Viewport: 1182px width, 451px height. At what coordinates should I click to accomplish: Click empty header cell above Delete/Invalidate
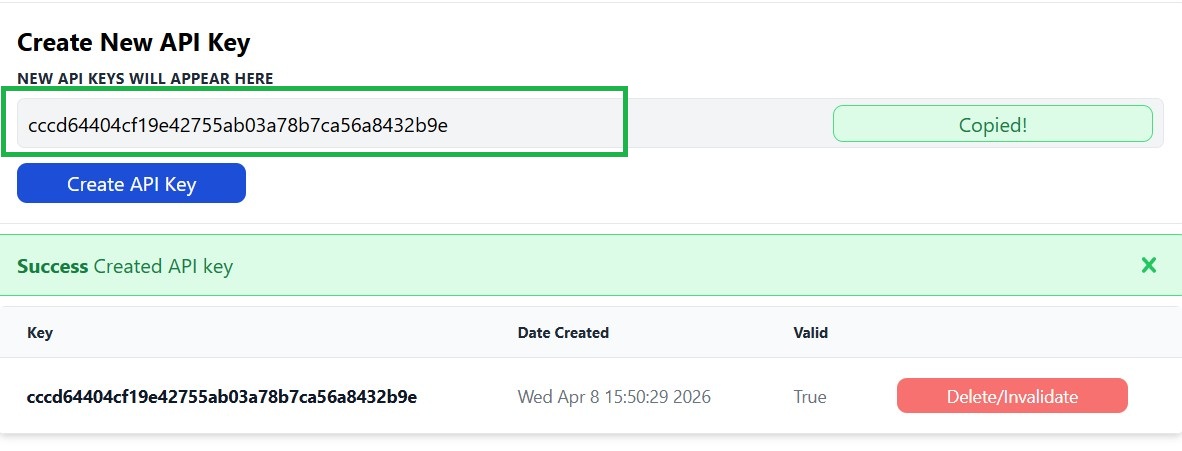[x=1012, y=333]
